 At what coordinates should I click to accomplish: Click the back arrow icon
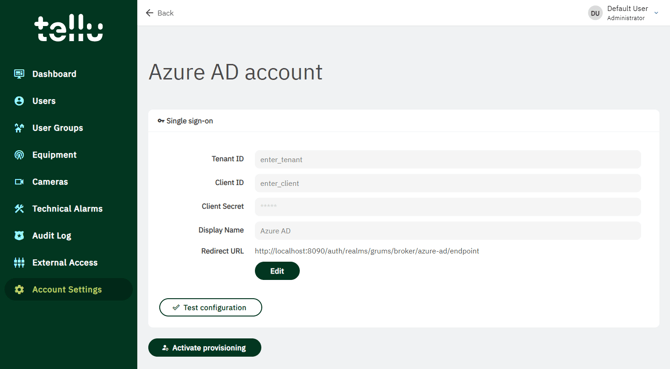(149, 13)
